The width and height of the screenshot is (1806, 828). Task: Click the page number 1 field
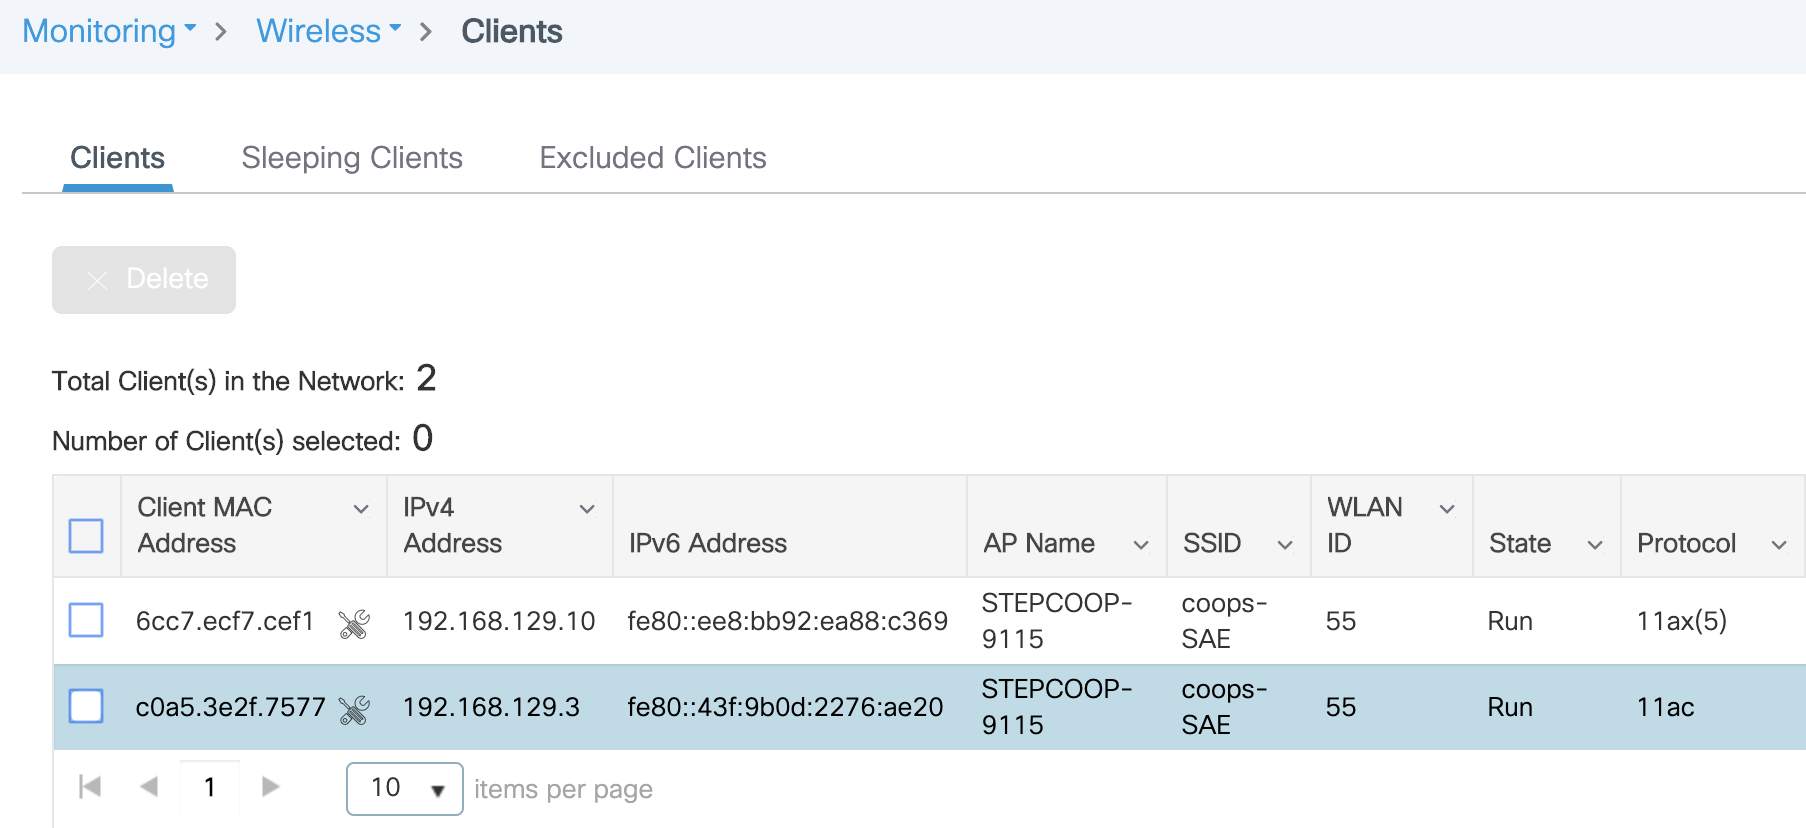point(210,788)
